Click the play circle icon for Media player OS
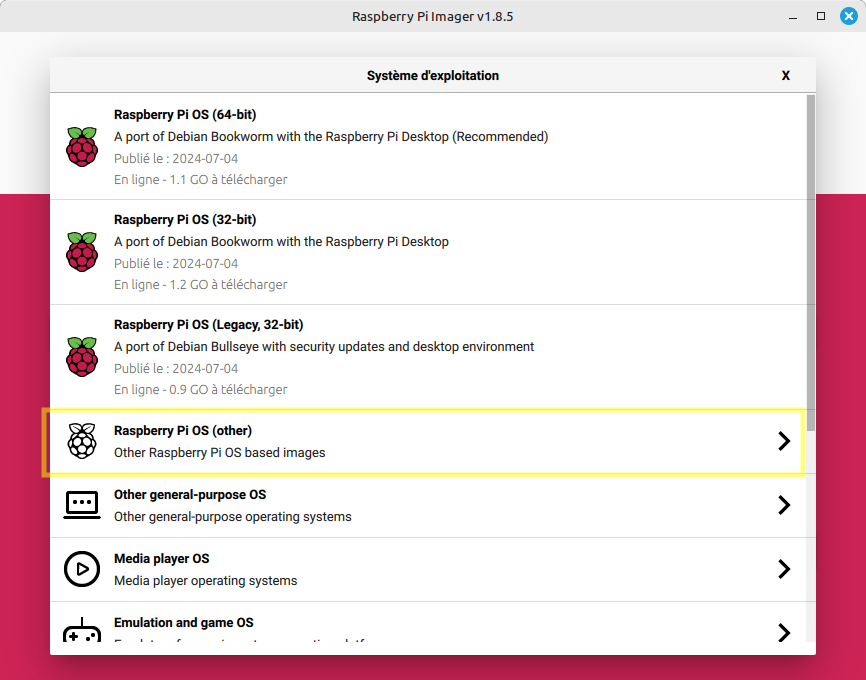The image size is (866, 680). [82, 569]
